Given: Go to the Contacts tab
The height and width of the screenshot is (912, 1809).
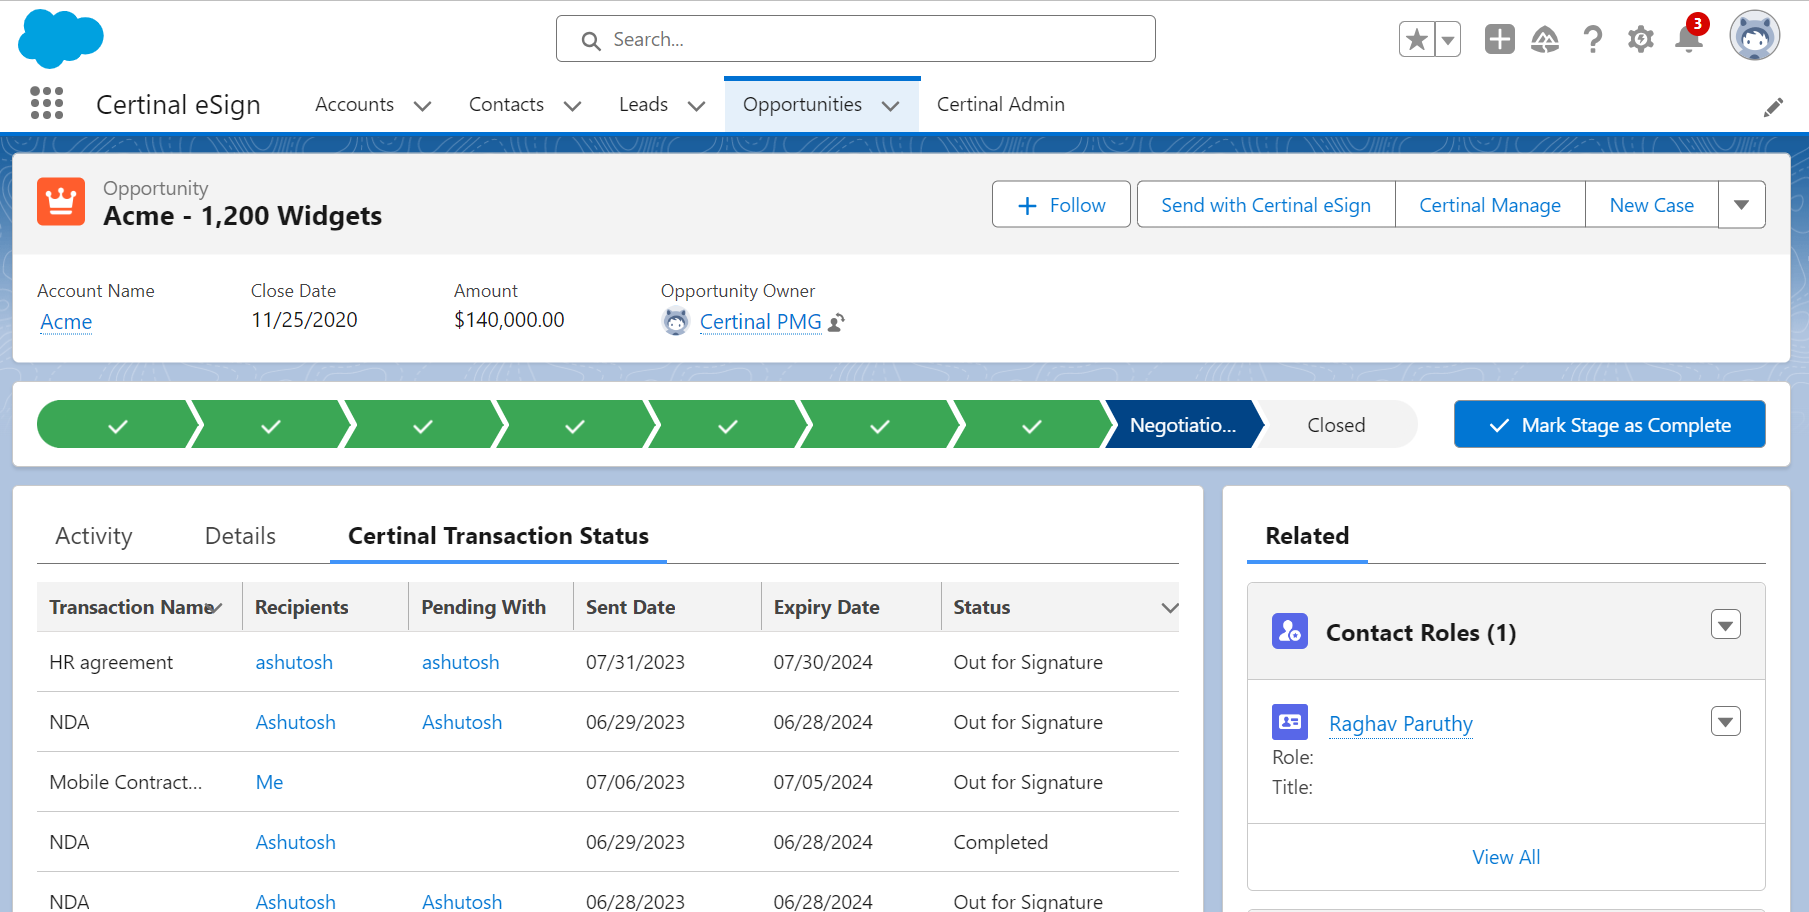Looking at the screenshot, I should tap(506, 105).
